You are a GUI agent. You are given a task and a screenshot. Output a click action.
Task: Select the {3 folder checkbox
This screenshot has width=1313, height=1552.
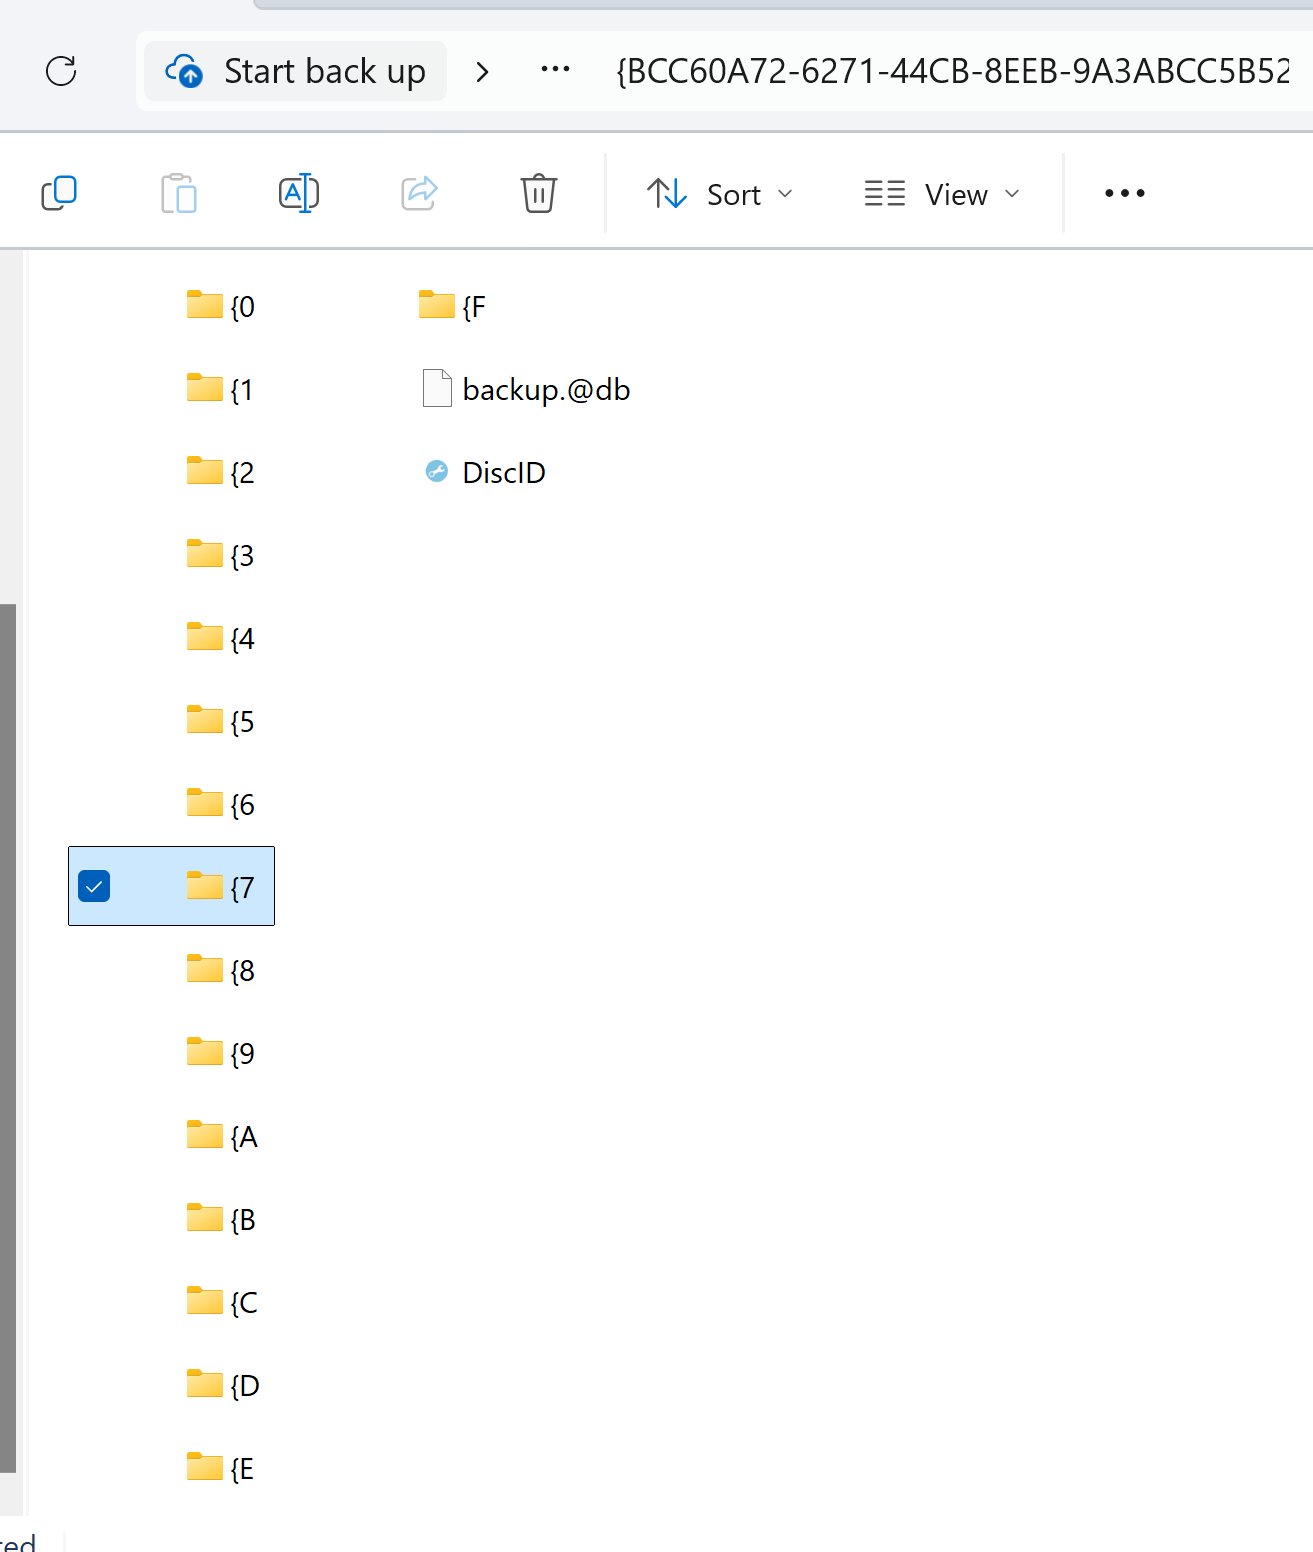click(x=93, y=555)
